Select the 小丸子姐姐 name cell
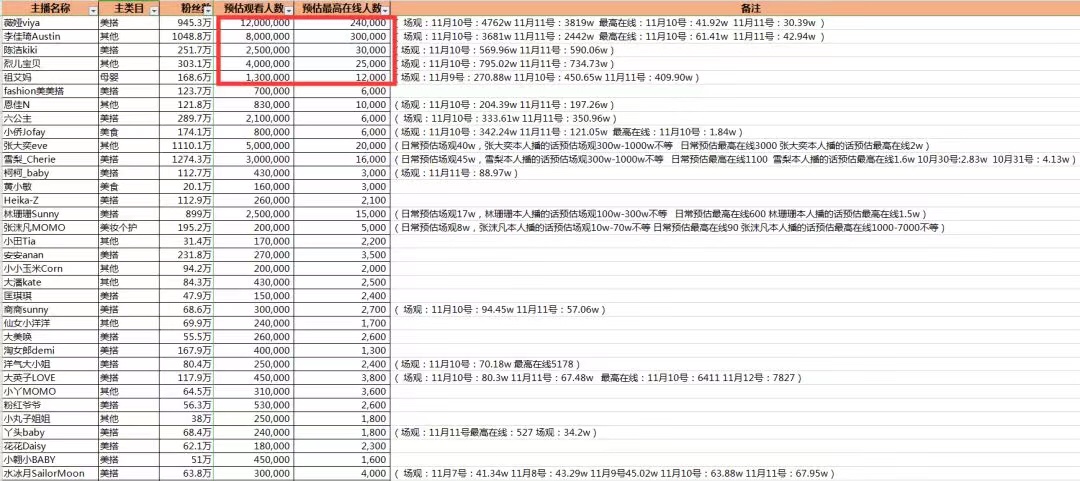 point(50,418)
